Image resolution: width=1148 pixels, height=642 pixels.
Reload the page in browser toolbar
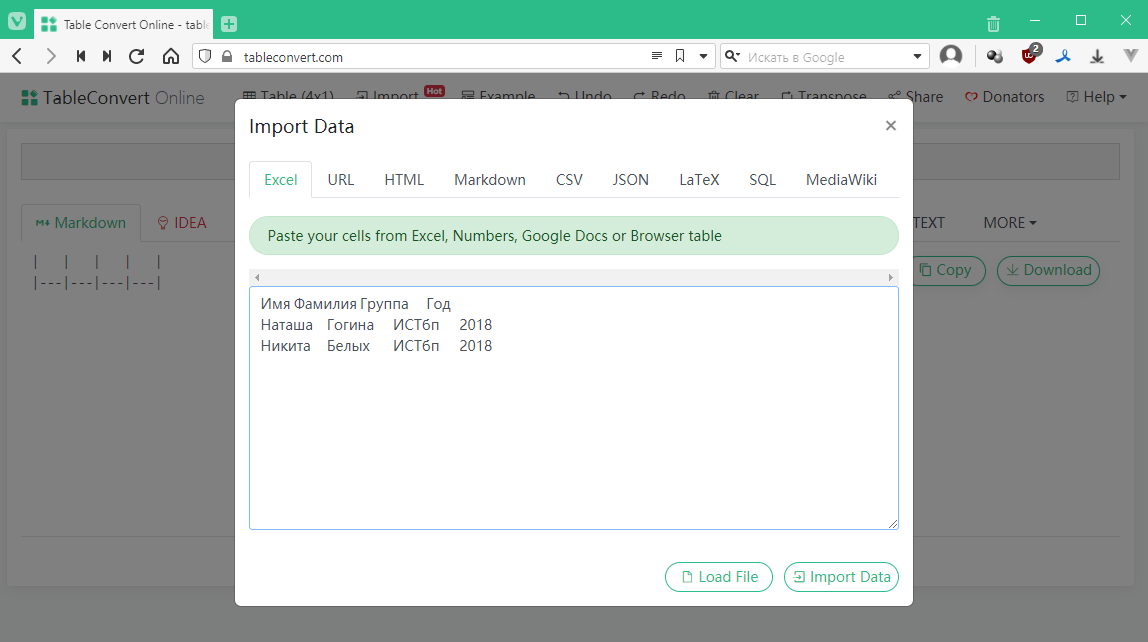137,57
